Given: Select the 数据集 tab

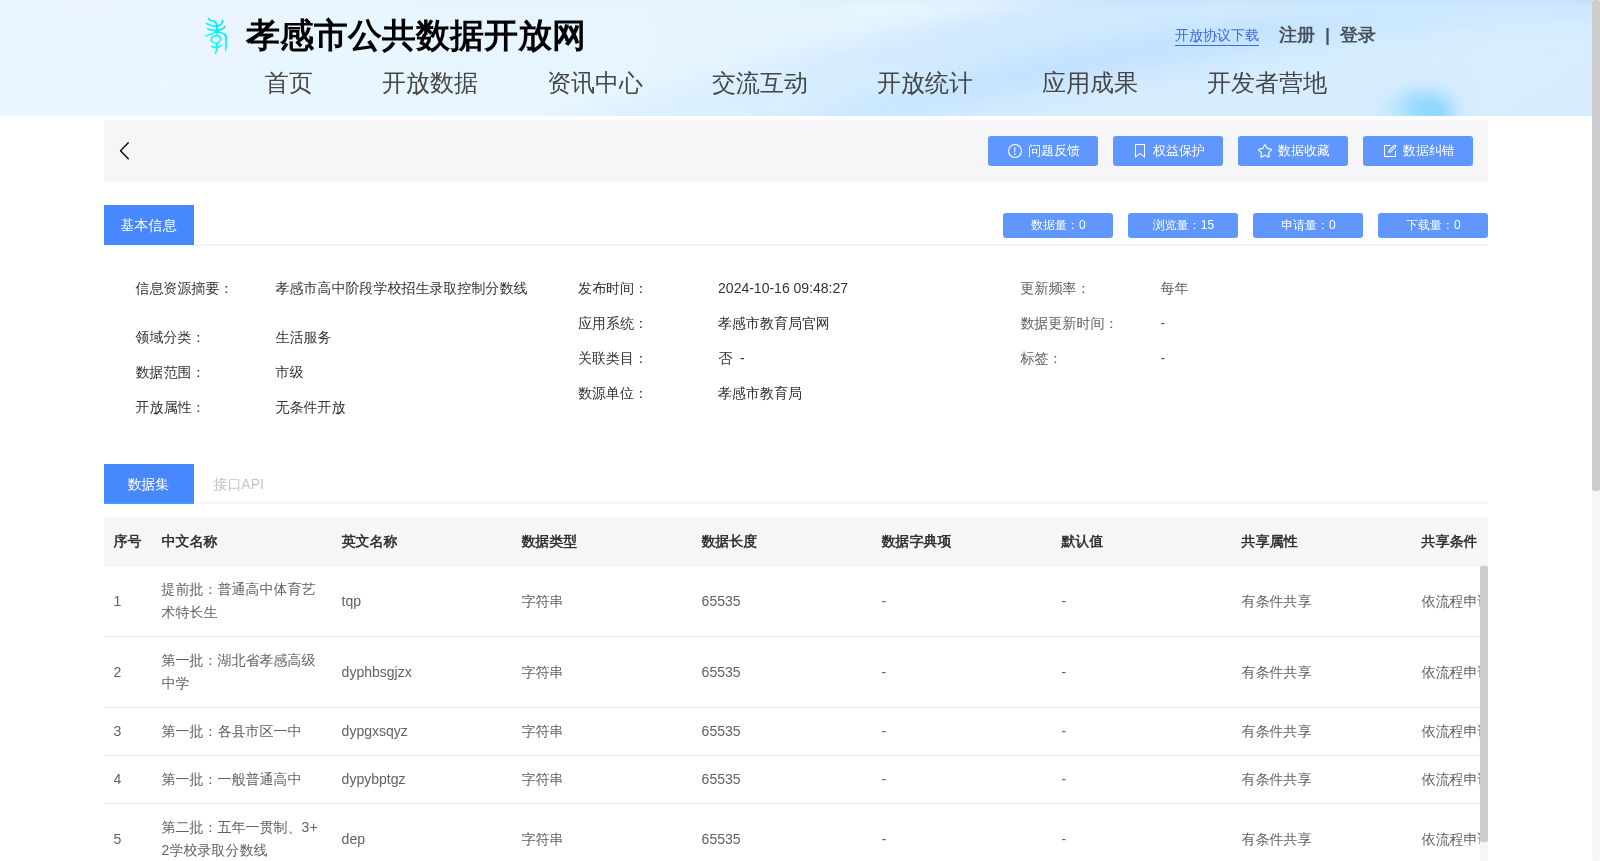Looking at the screenshot, I should [149, 484].
